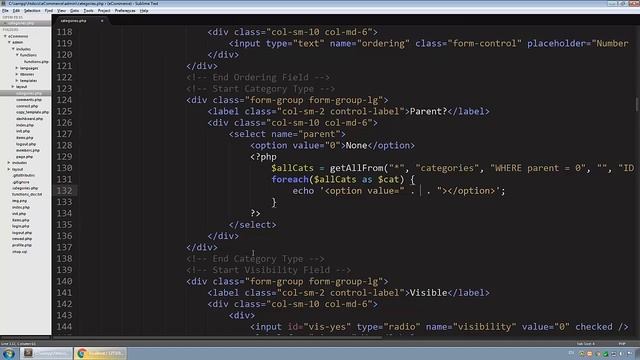Close the categories.php tab with its x

point(102,21)
